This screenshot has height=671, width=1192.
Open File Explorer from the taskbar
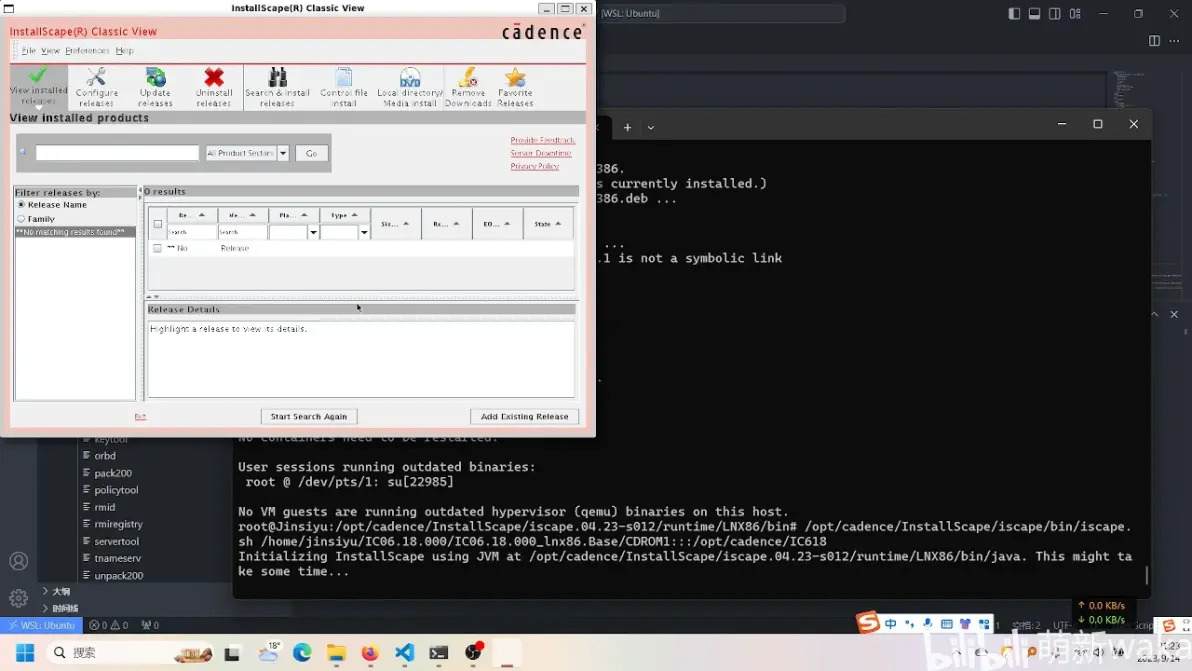click(x=336, y=653)
